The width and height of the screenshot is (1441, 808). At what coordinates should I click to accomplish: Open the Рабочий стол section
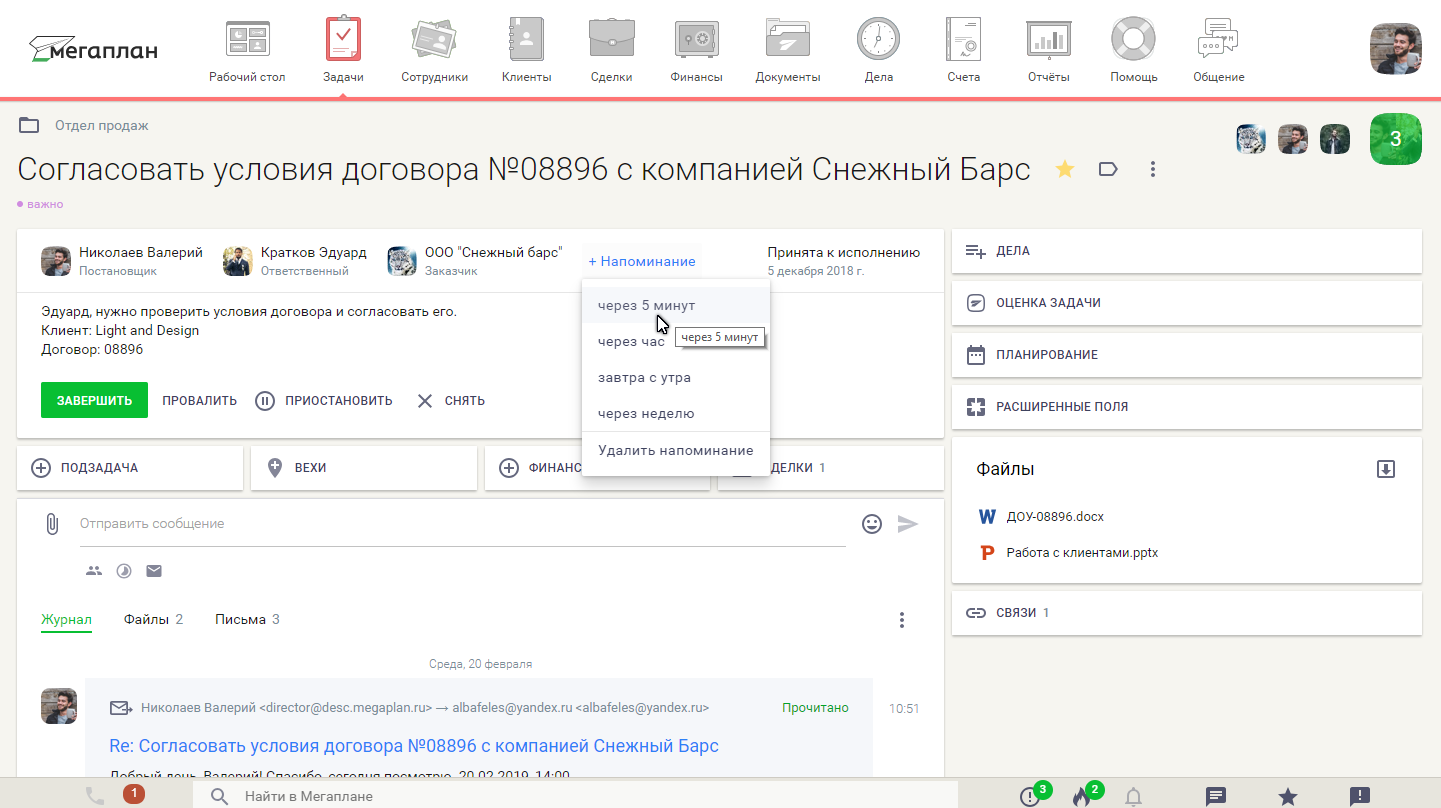247,50
